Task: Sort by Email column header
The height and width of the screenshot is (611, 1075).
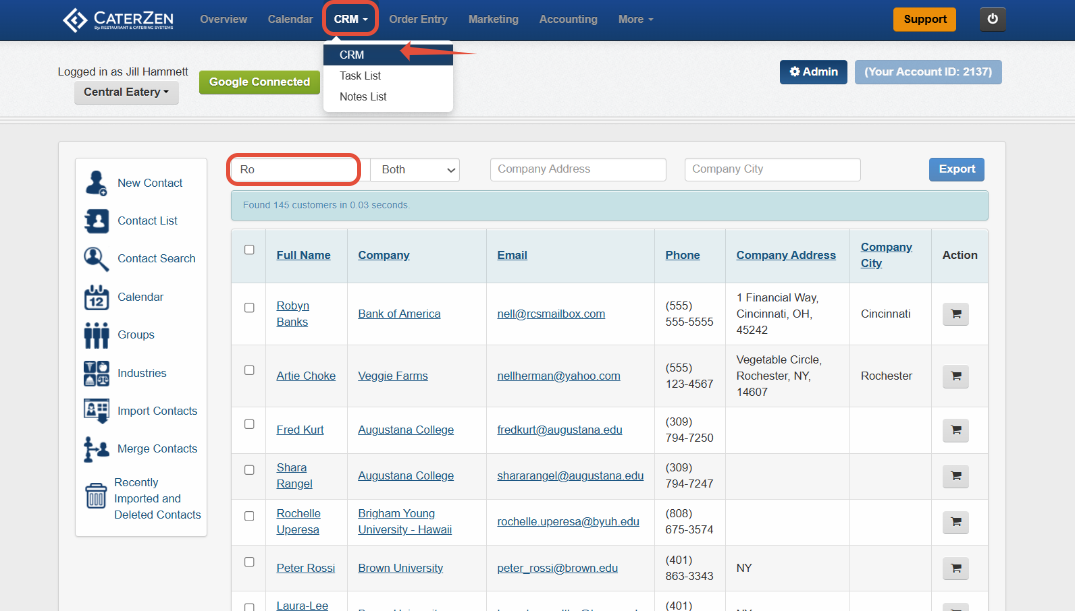Action: tap(512, 255)
